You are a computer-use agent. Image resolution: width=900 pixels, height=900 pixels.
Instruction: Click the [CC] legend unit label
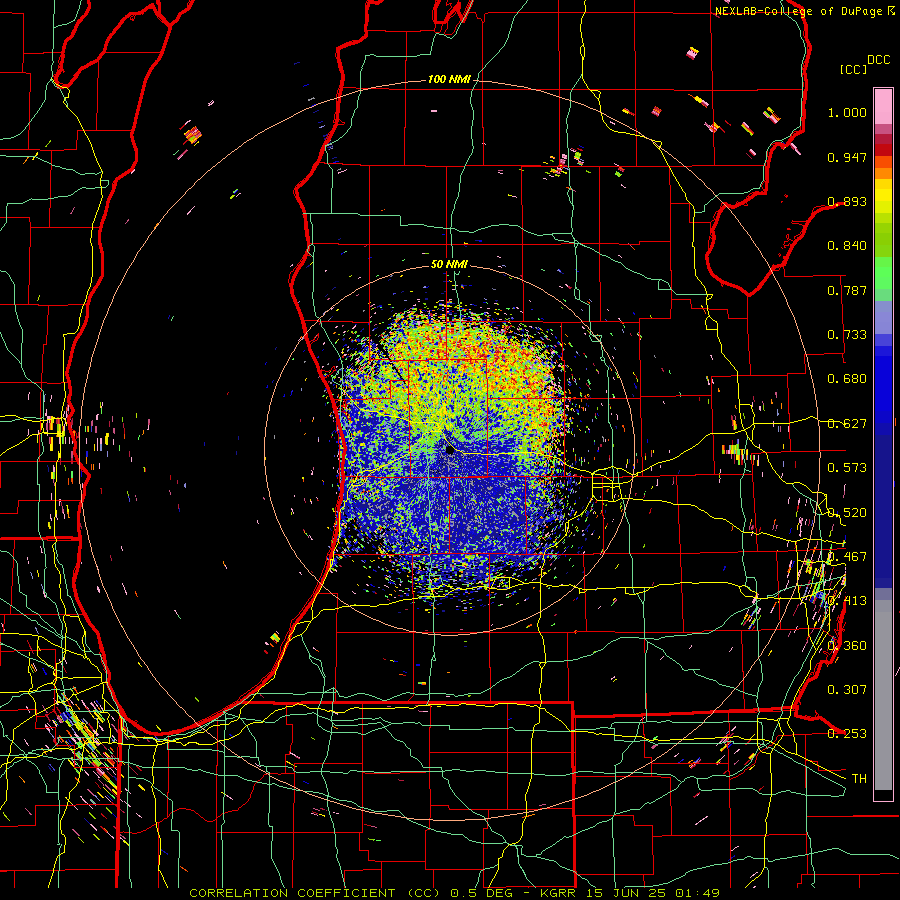pos(854,69)
